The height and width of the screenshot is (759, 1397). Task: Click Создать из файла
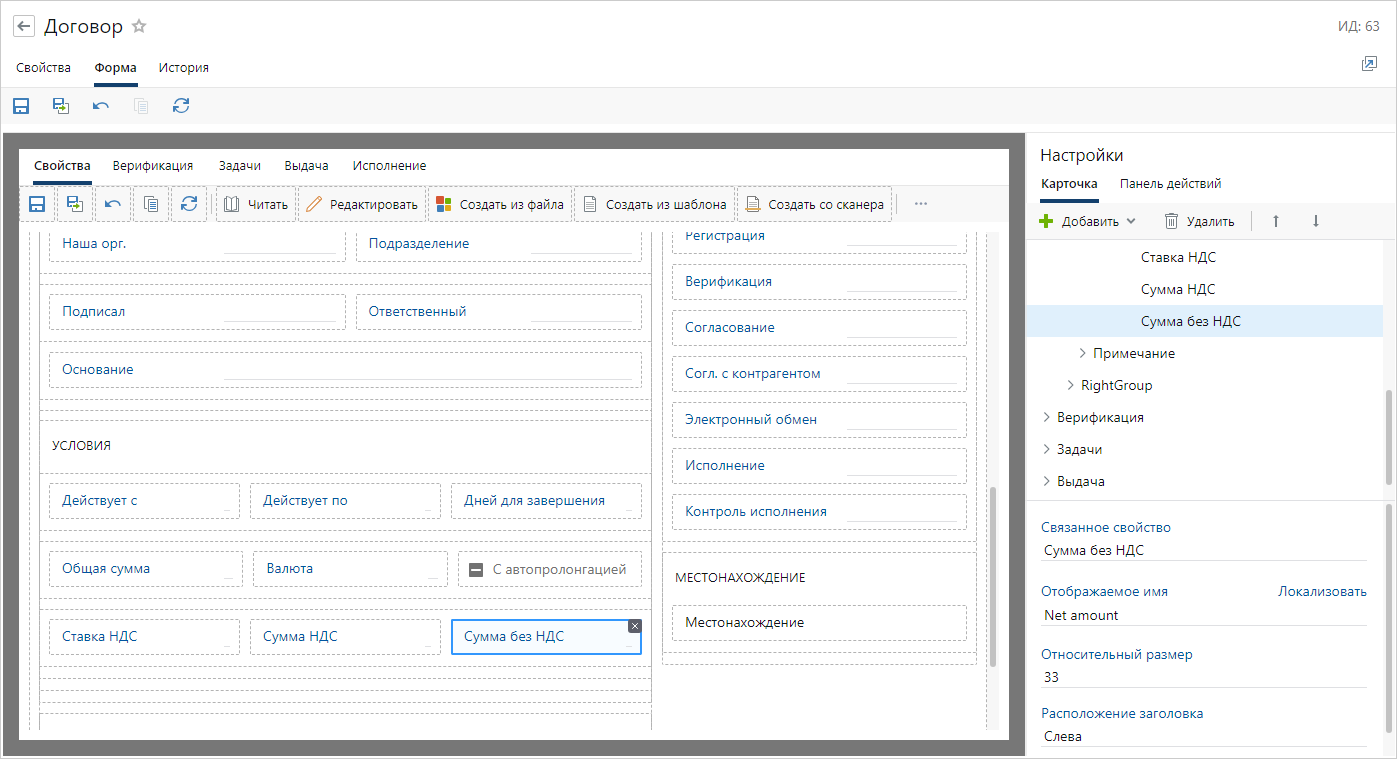click(500, 204)
